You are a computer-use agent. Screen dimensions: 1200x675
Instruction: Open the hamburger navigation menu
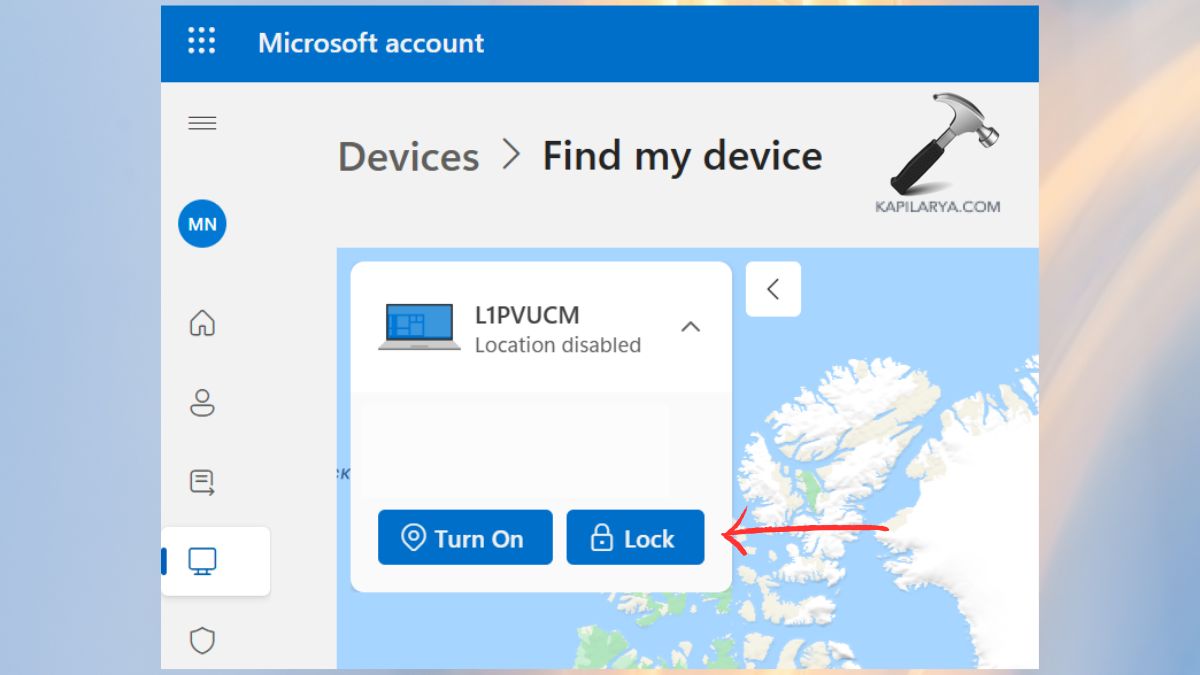[202, 122]
